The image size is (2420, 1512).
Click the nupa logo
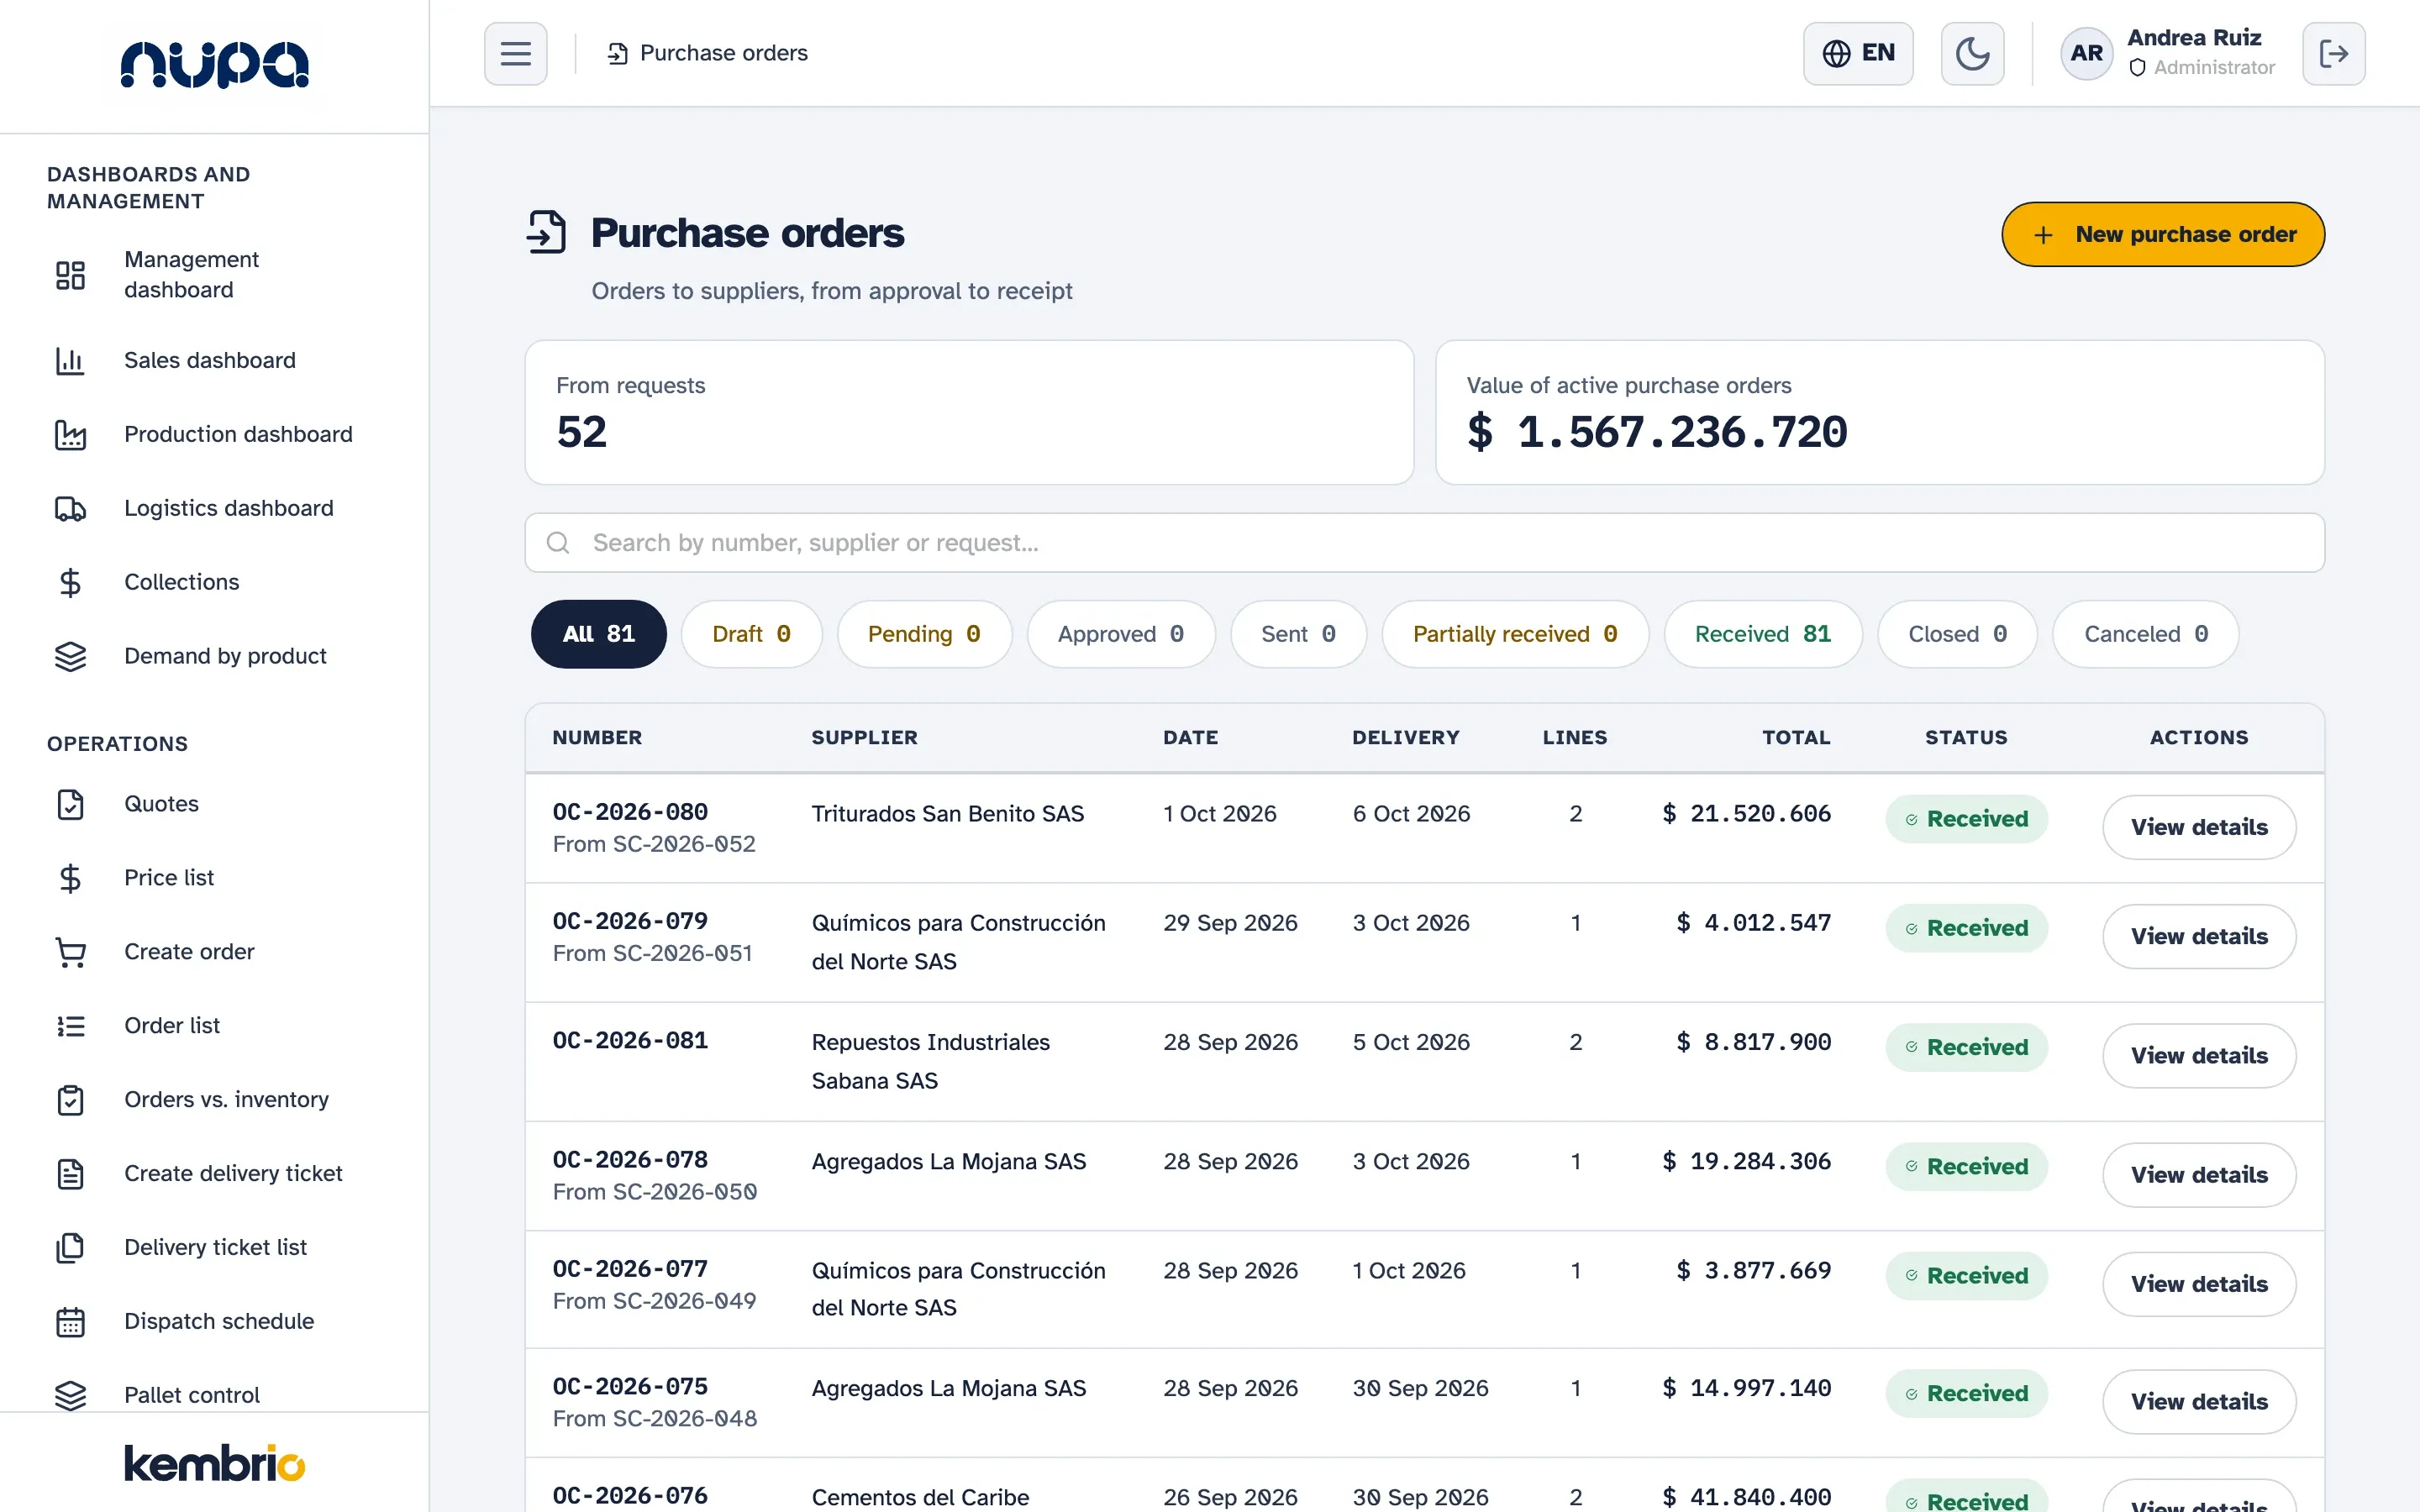coord(214,65)
